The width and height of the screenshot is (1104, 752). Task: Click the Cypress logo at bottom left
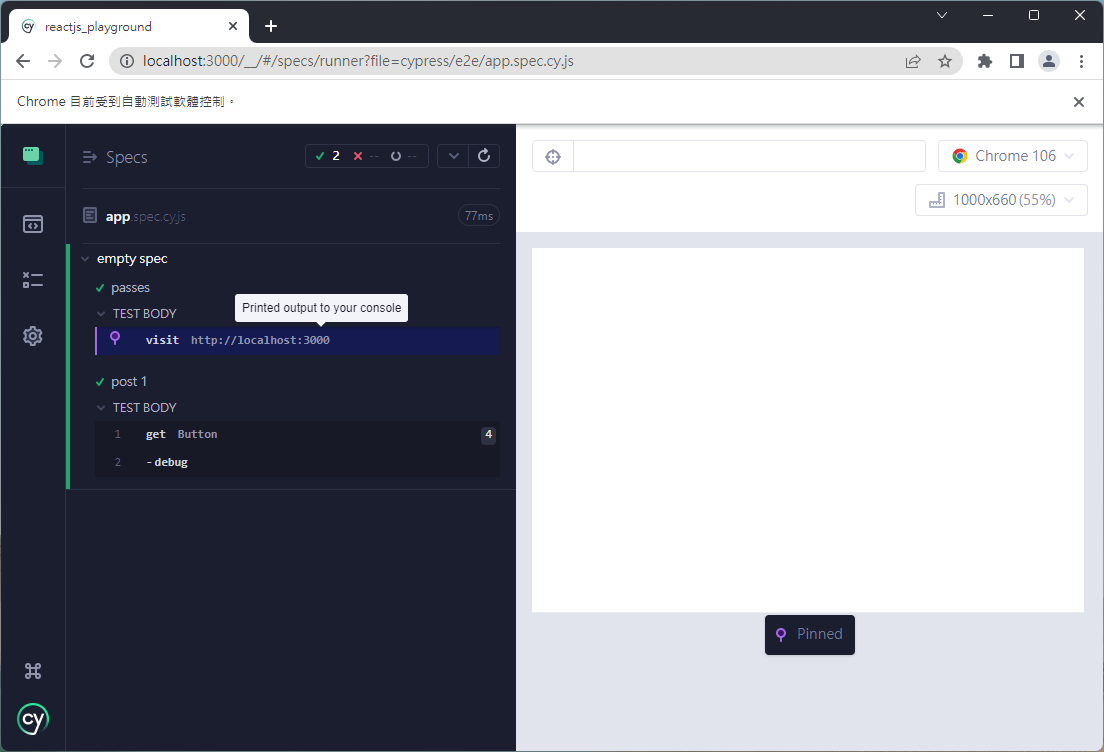coord(33,718)
